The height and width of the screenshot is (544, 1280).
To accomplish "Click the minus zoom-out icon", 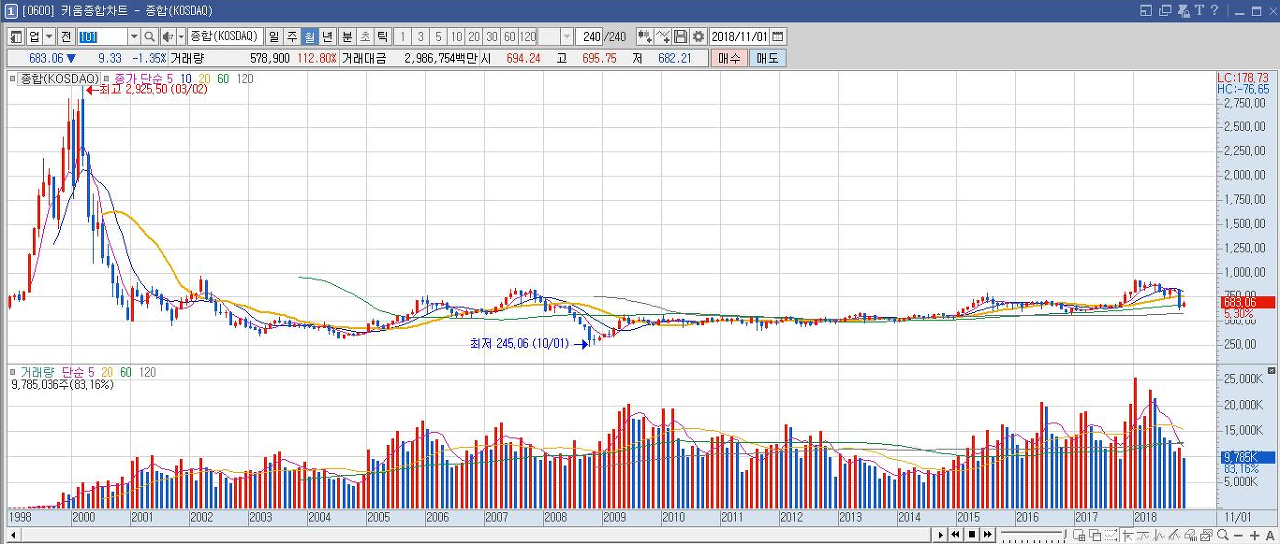I will 1238,535.
